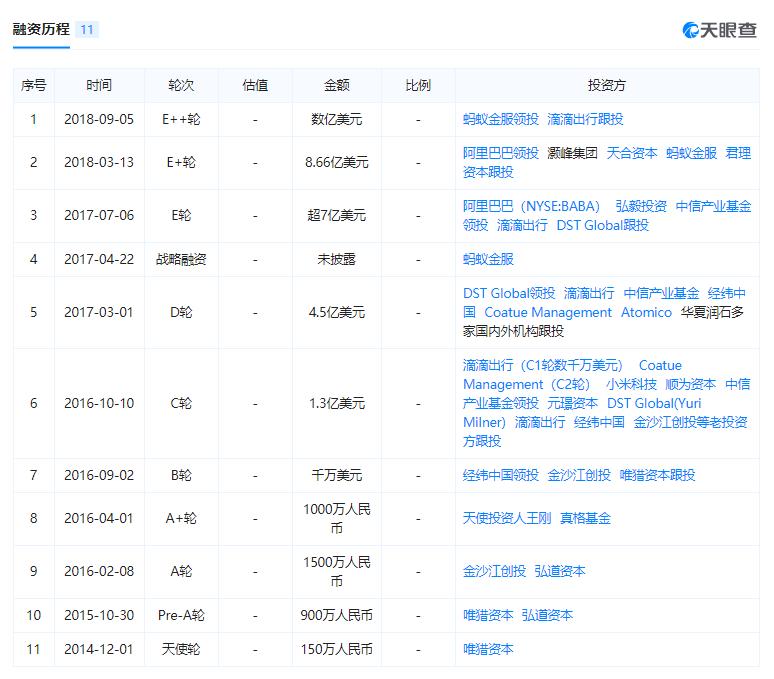Open 滴滴出行 (C1轮数千万美元) link
774x679 pixels.
pos(543,366)
